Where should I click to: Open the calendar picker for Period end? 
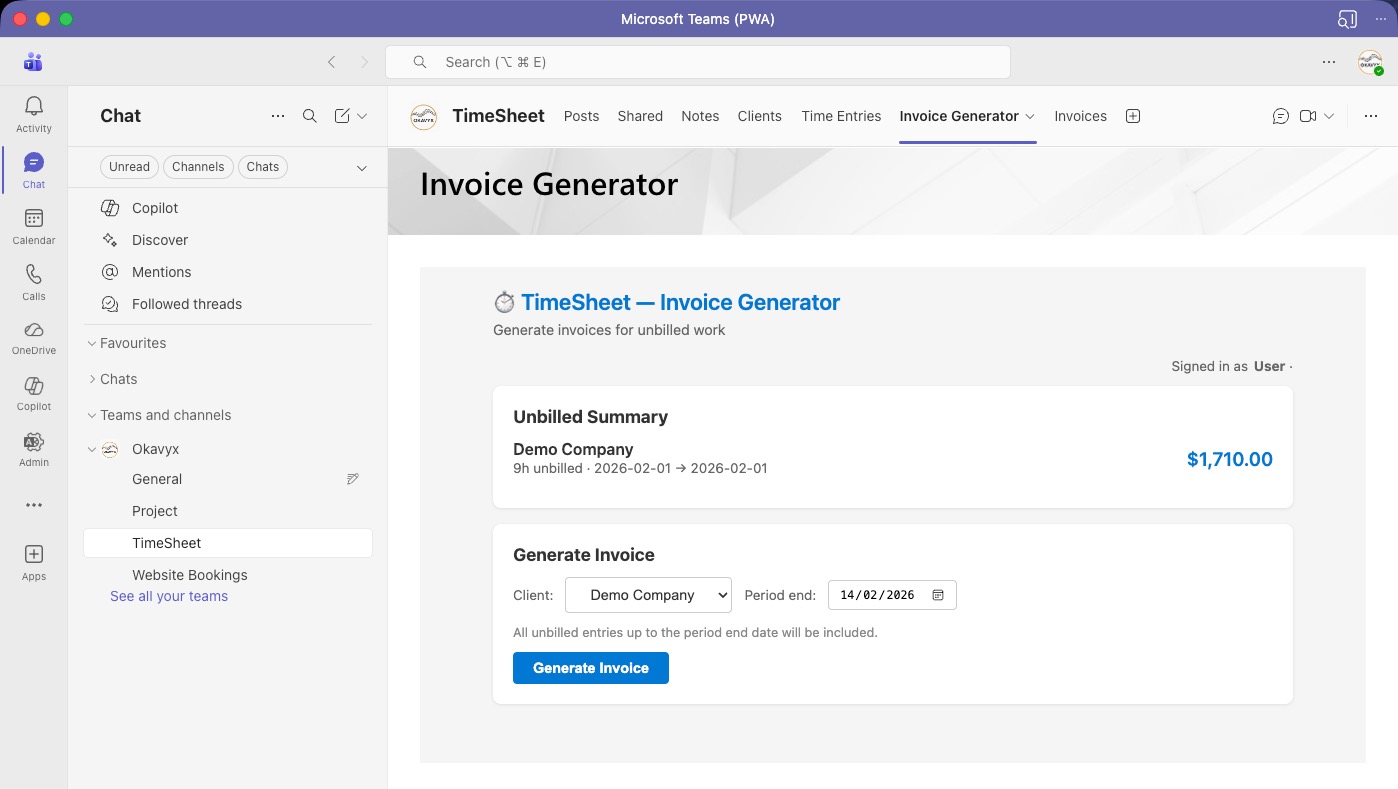coord(937,594)
